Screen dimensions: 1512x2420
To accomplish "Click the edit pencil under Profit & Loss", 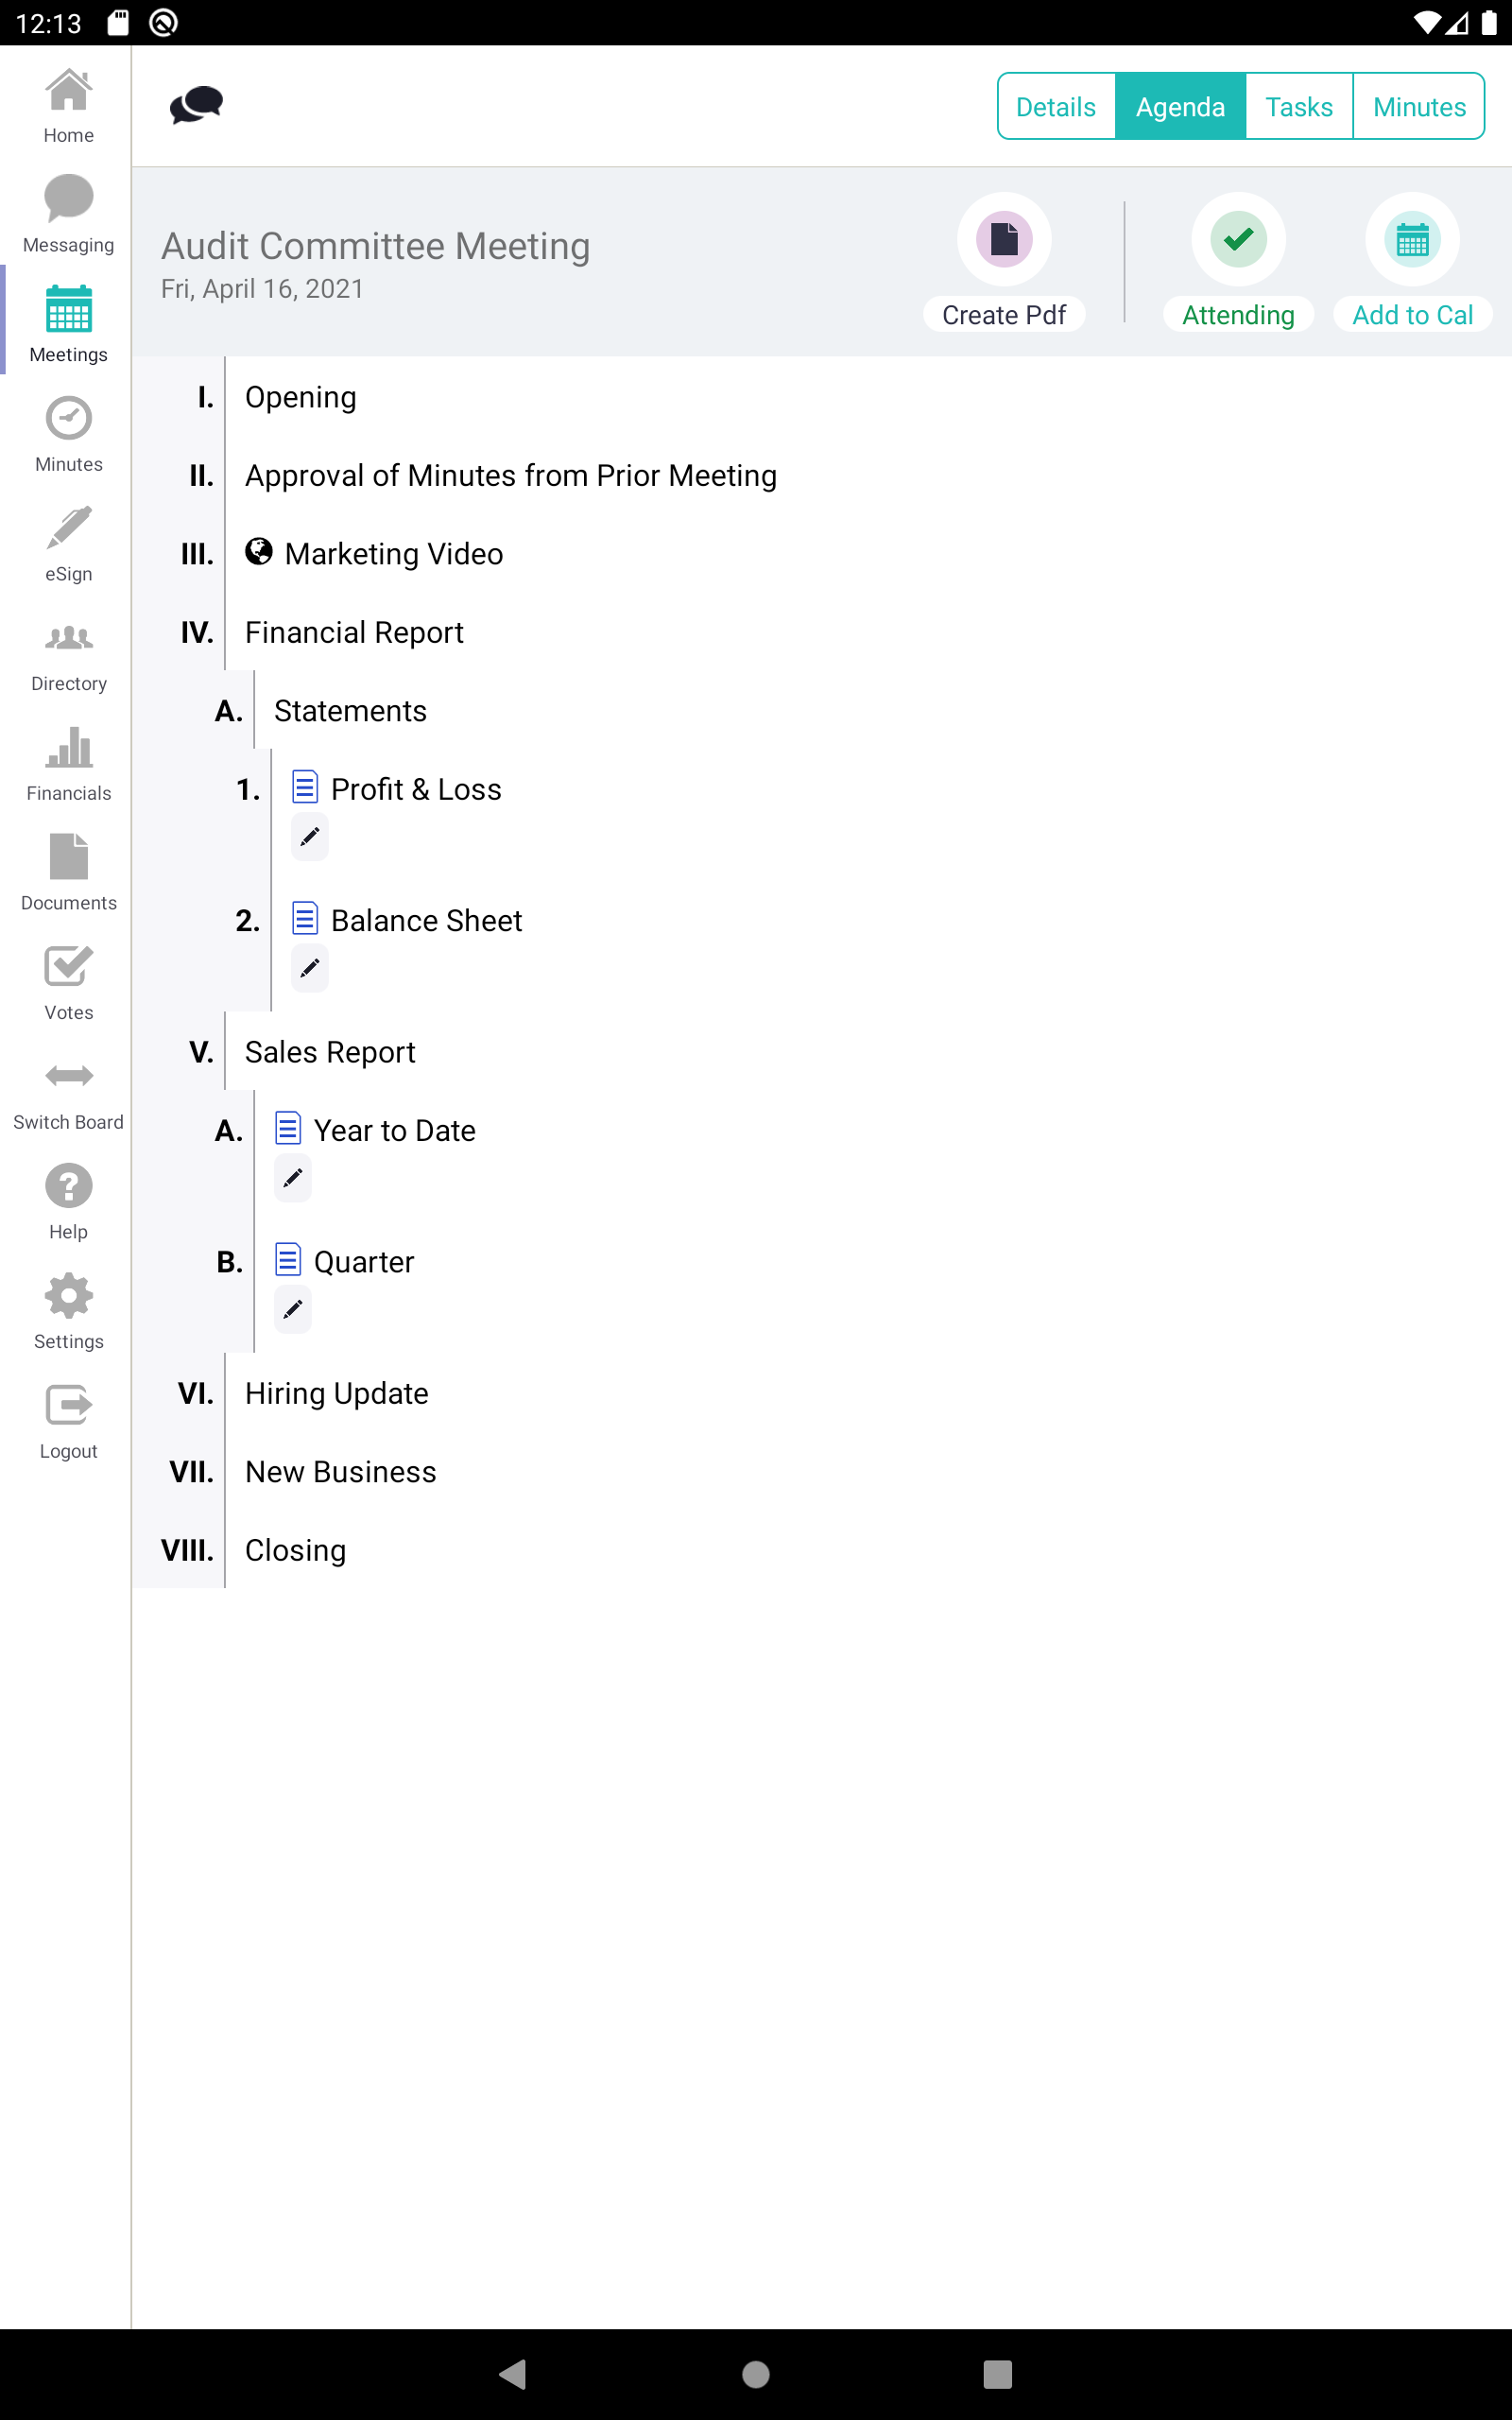I will point(310,837).
